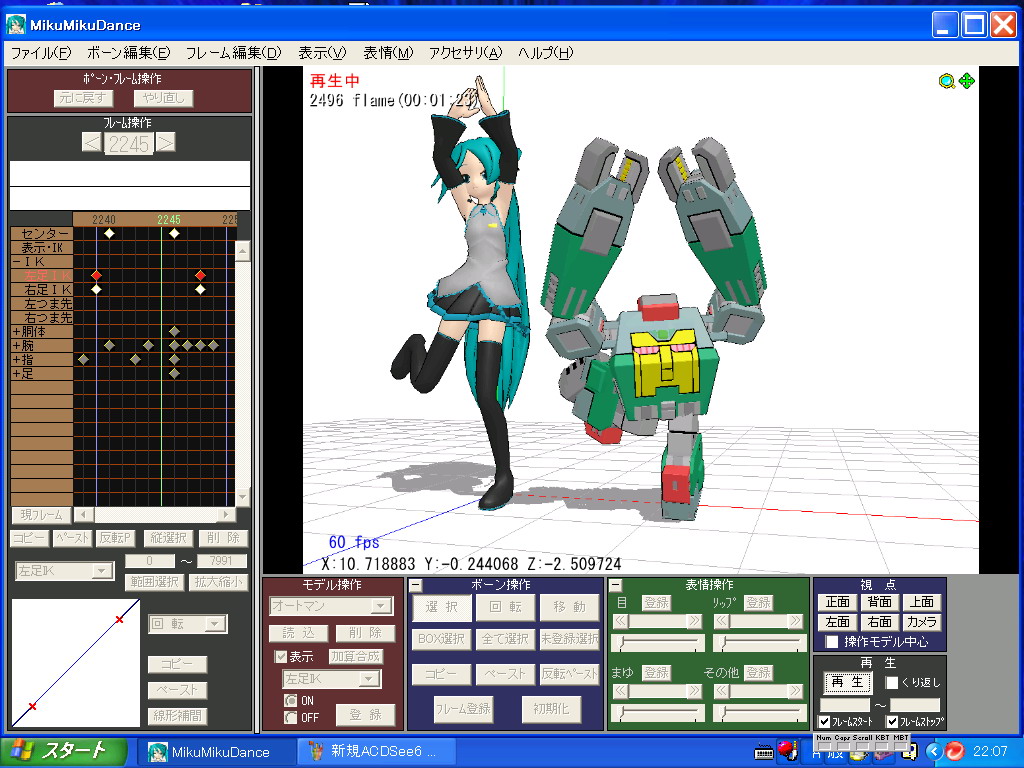1024x768 pixels.
Task: Adjust the まゆ morph slider
Action: [658, 712]
